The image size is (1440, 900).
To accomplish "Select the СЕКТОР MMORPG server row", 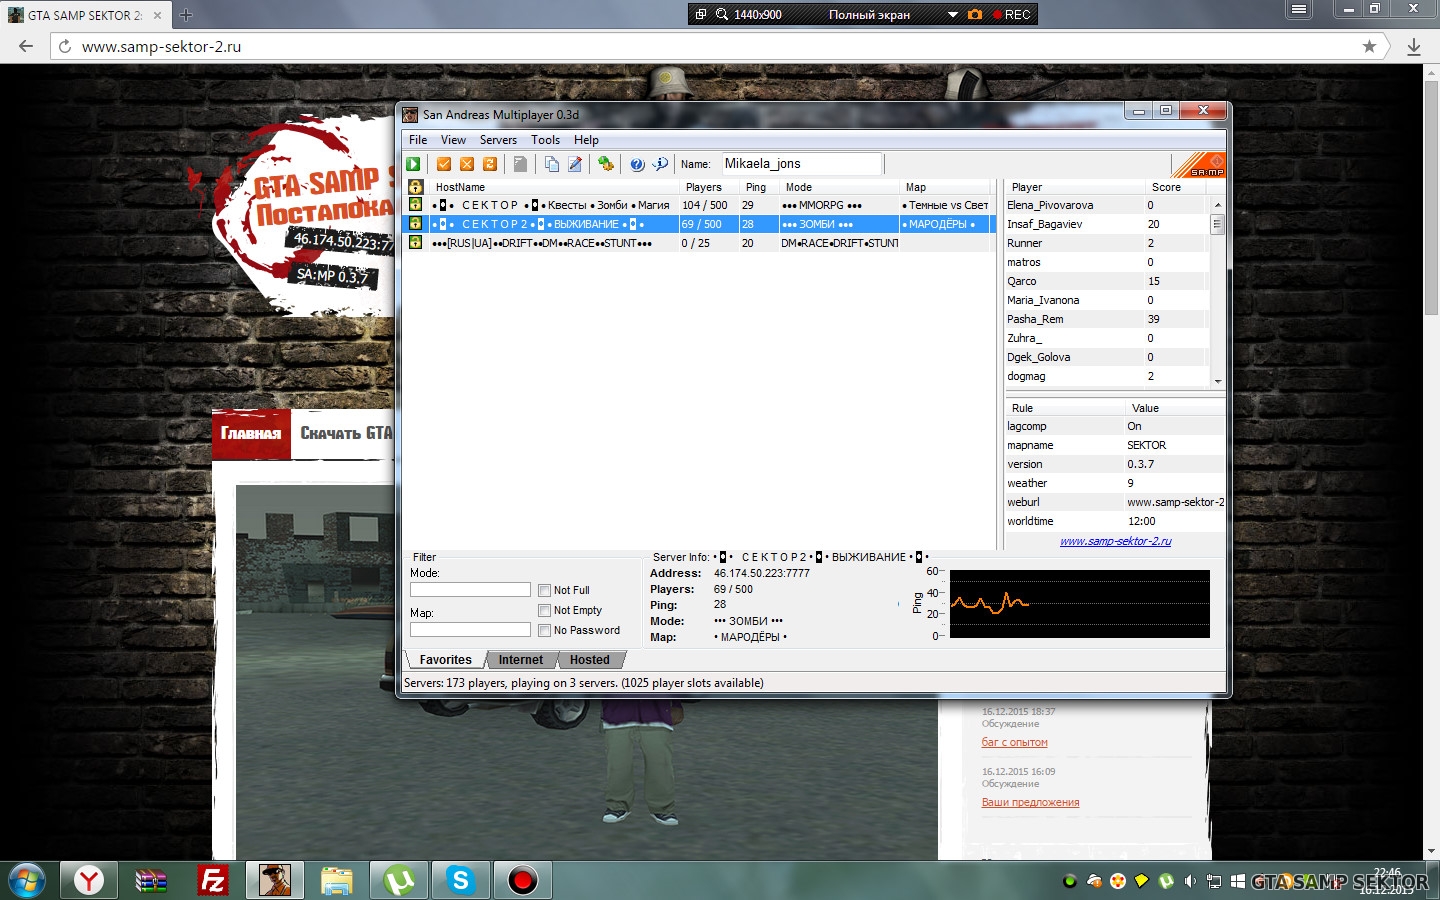I will click(698, 205).
